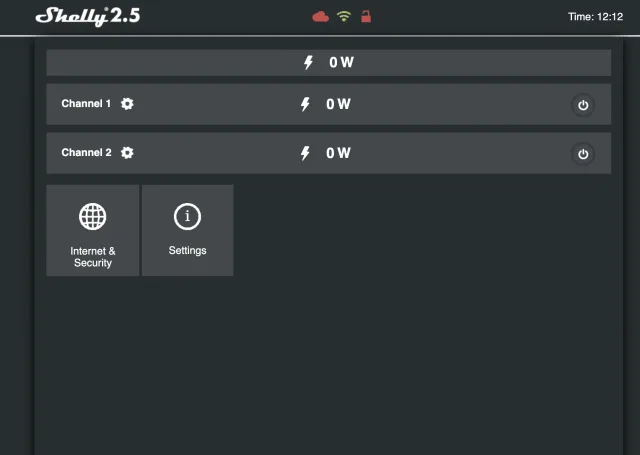Toggle Channel 2 power button

click(583, 154)
